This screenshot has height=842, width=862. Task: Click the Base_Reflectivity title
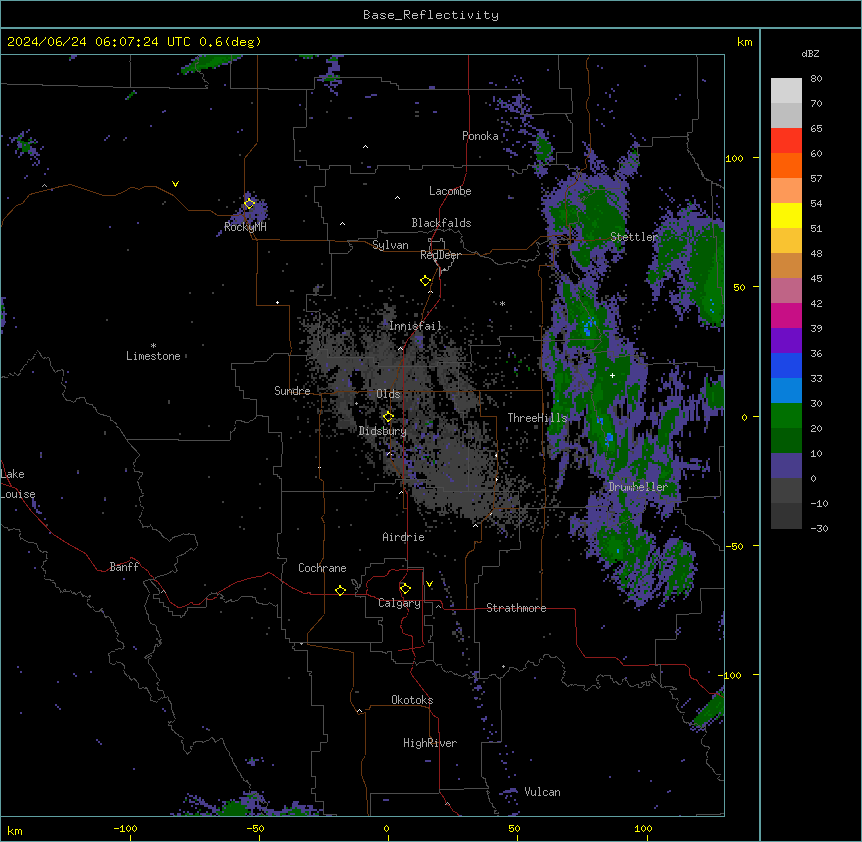click(x=431, y=15)
